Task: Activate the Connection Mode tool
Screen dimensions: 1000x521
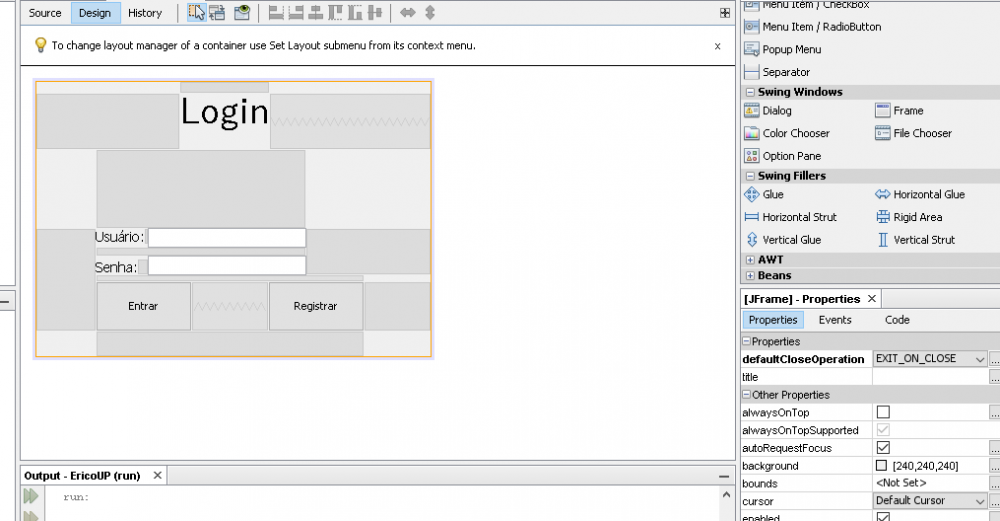Action: [x=217, y=13]
